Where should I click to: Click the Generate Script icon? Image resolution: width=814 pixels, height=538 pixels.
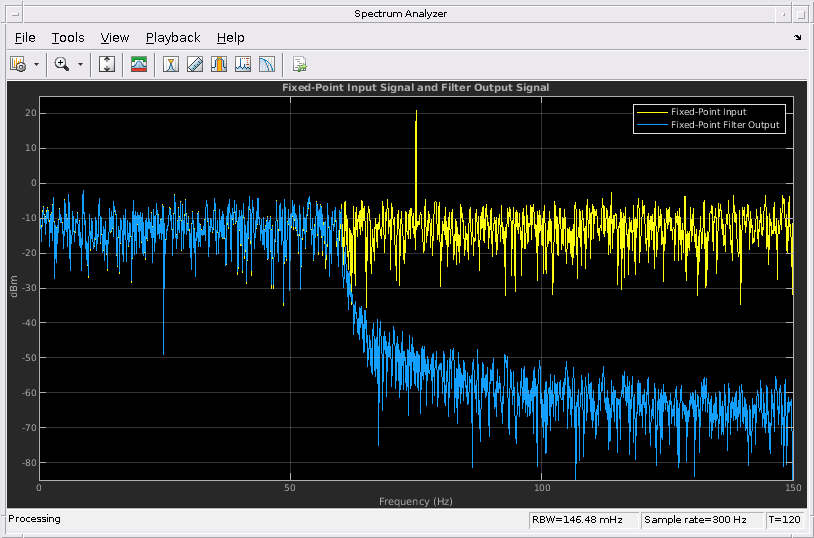[299, 64]
